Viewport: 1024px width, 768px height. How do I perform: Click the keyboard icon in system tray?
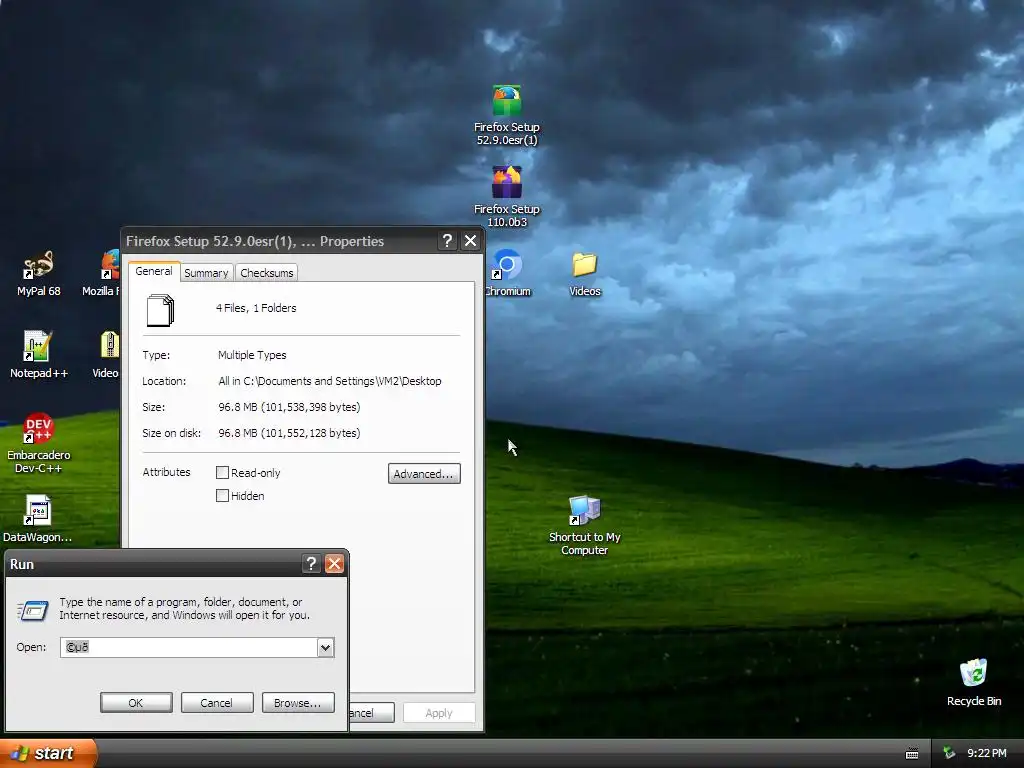(x=912, y=754)
